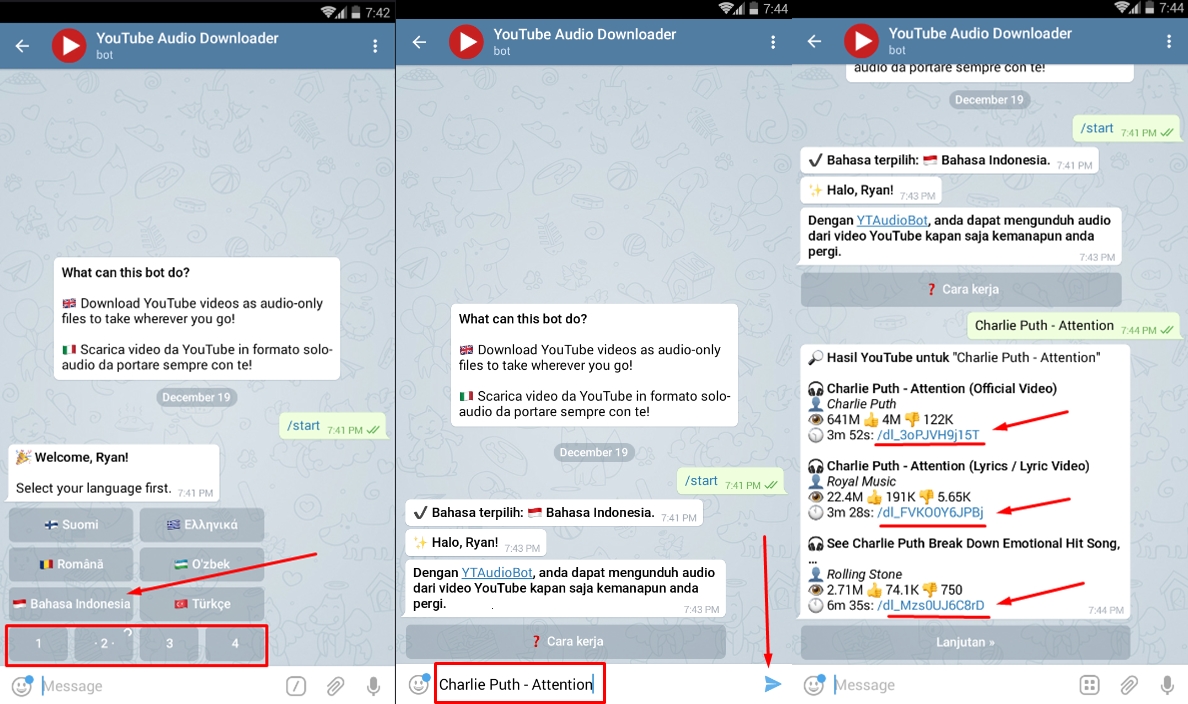Tap Halo, Ryan! bubble in middle screen
This screenshot has height=704, width=1188.
tap(476, 543)
